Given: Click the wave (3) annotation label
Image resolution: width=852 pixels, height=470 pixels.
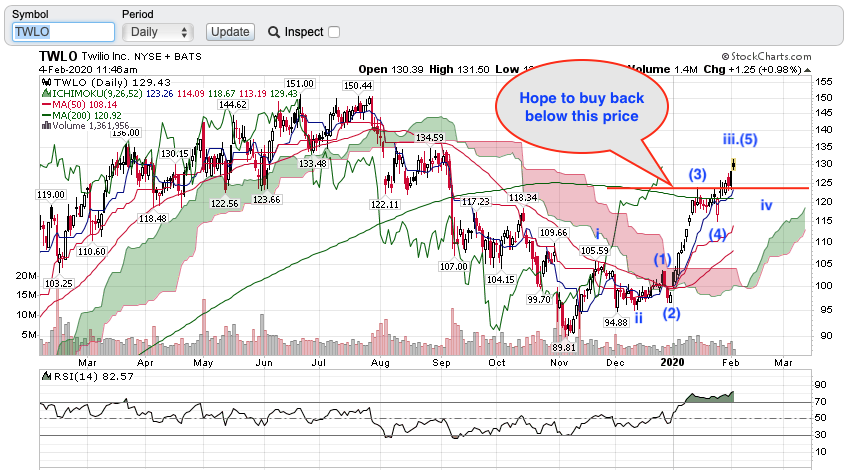Looking at the screenshot, I should [x=698, y=175].
